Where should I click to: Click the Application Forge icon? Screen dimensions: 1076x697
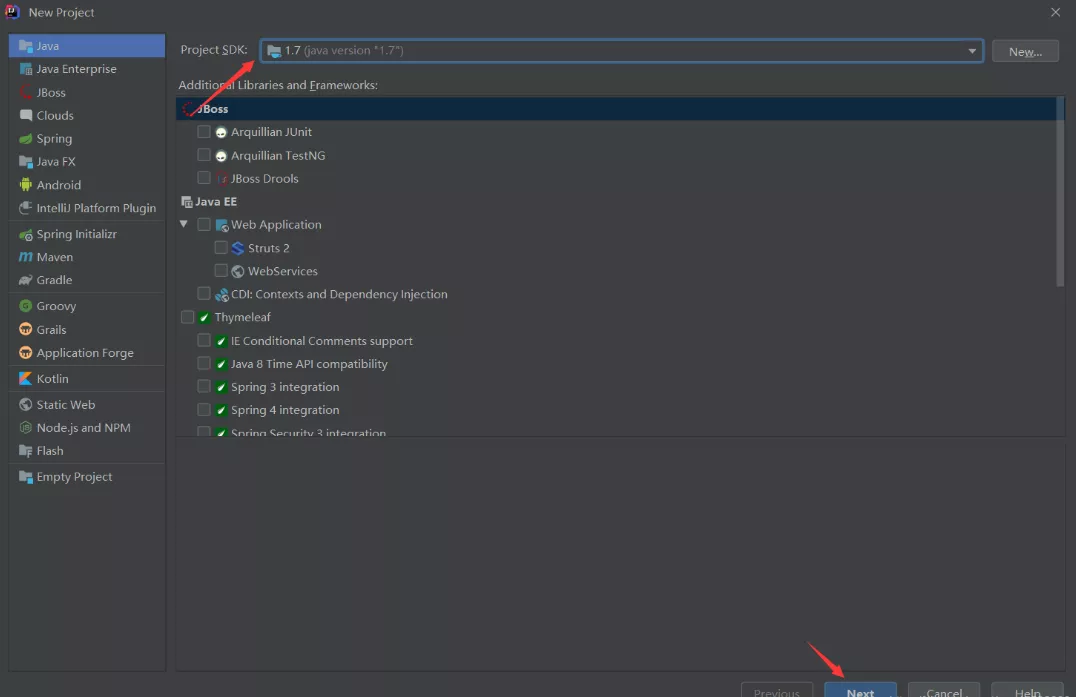pos(26,353)
